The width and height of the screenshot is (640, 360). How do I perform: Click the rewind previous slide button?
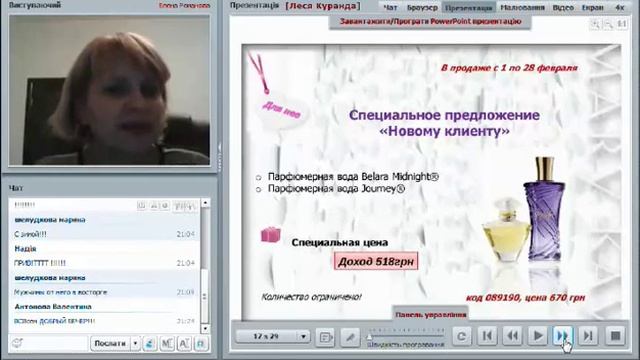(x=512, y=336)
